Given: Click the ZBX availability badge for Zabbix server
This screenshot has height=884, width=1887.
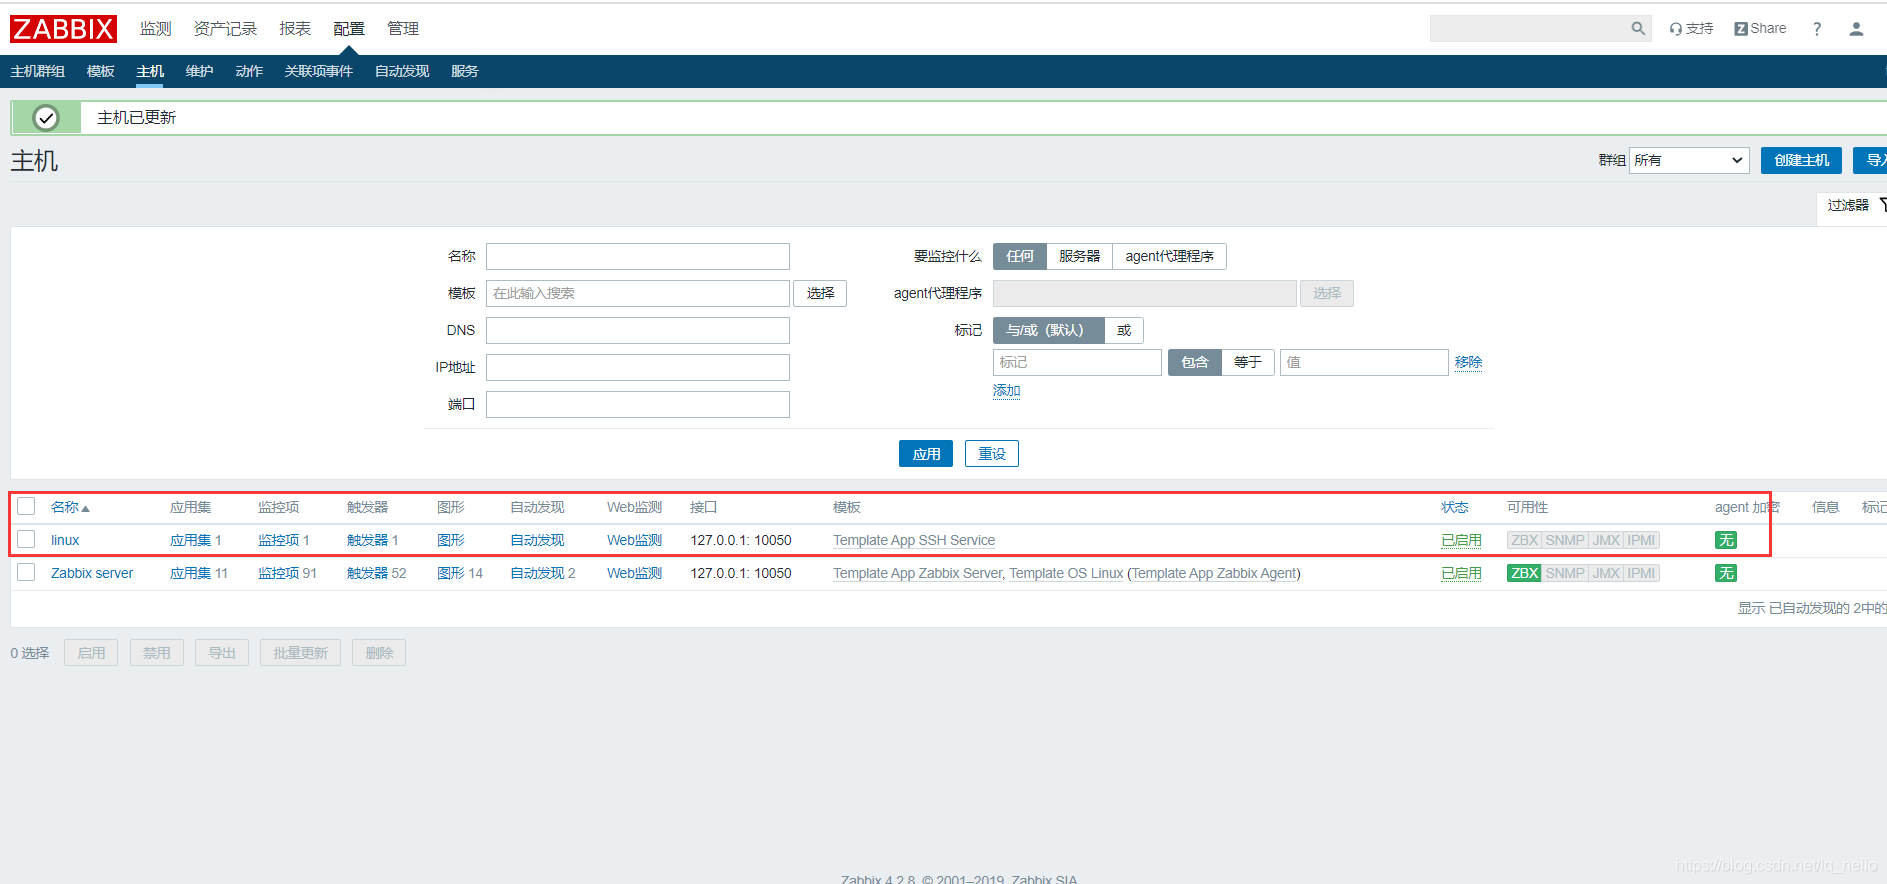Looking at the screenshot, I should click(1524, 573).
